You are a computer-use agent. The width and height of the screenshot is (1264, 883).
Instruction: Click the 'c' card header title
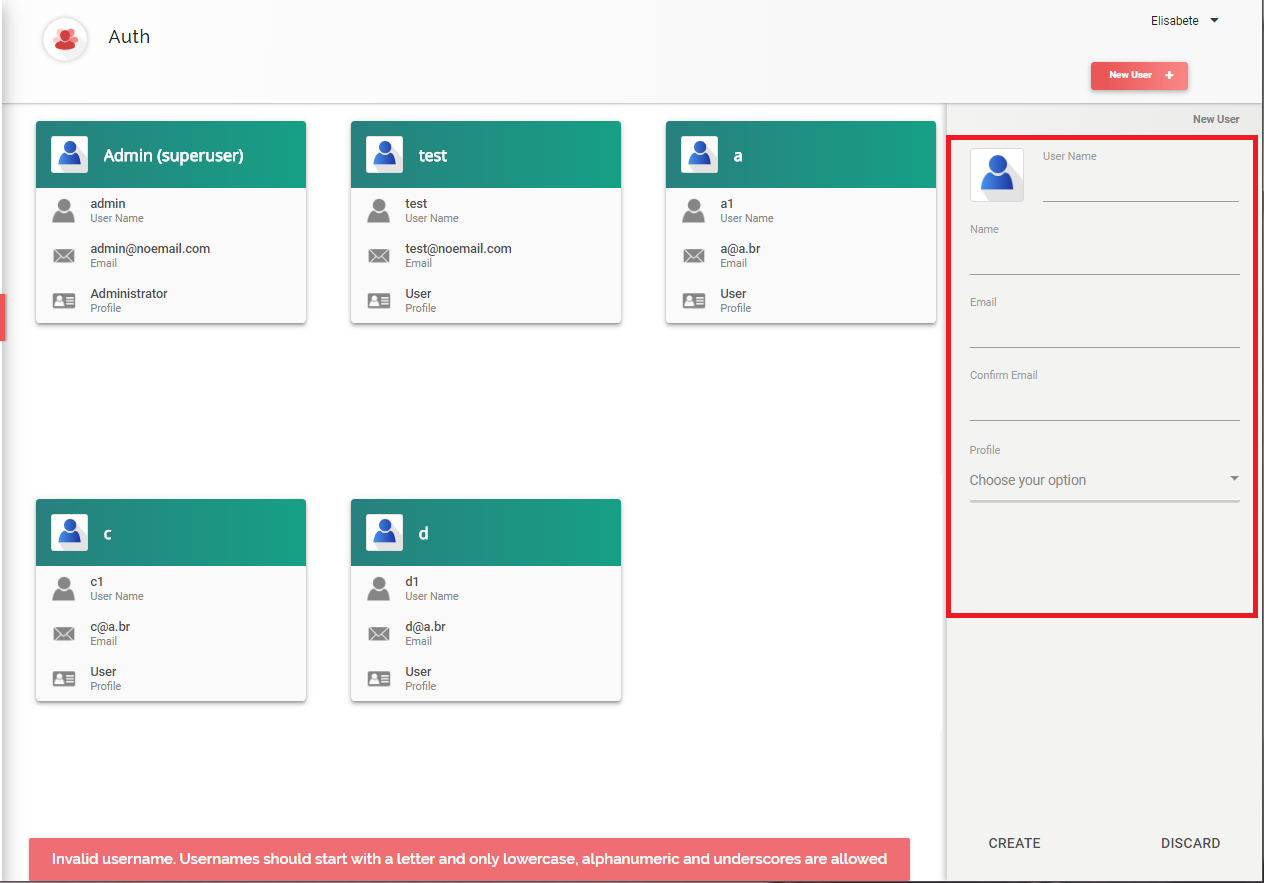pos(108,534)
